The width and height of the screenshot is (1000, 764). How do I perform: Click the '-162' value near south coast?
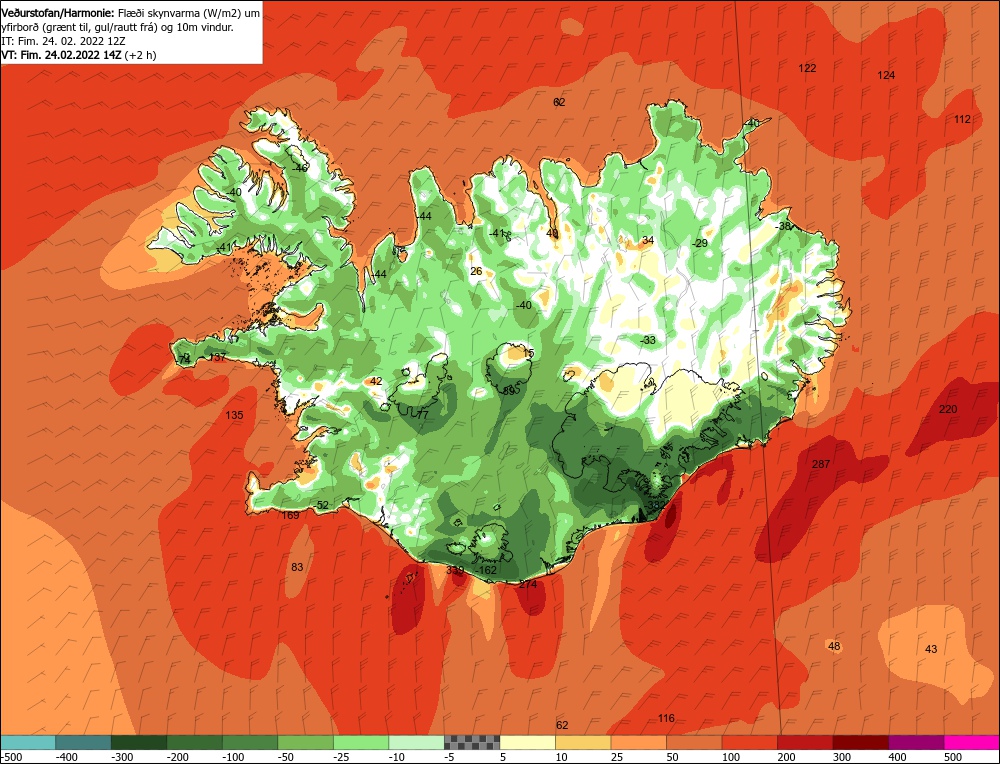487,570
